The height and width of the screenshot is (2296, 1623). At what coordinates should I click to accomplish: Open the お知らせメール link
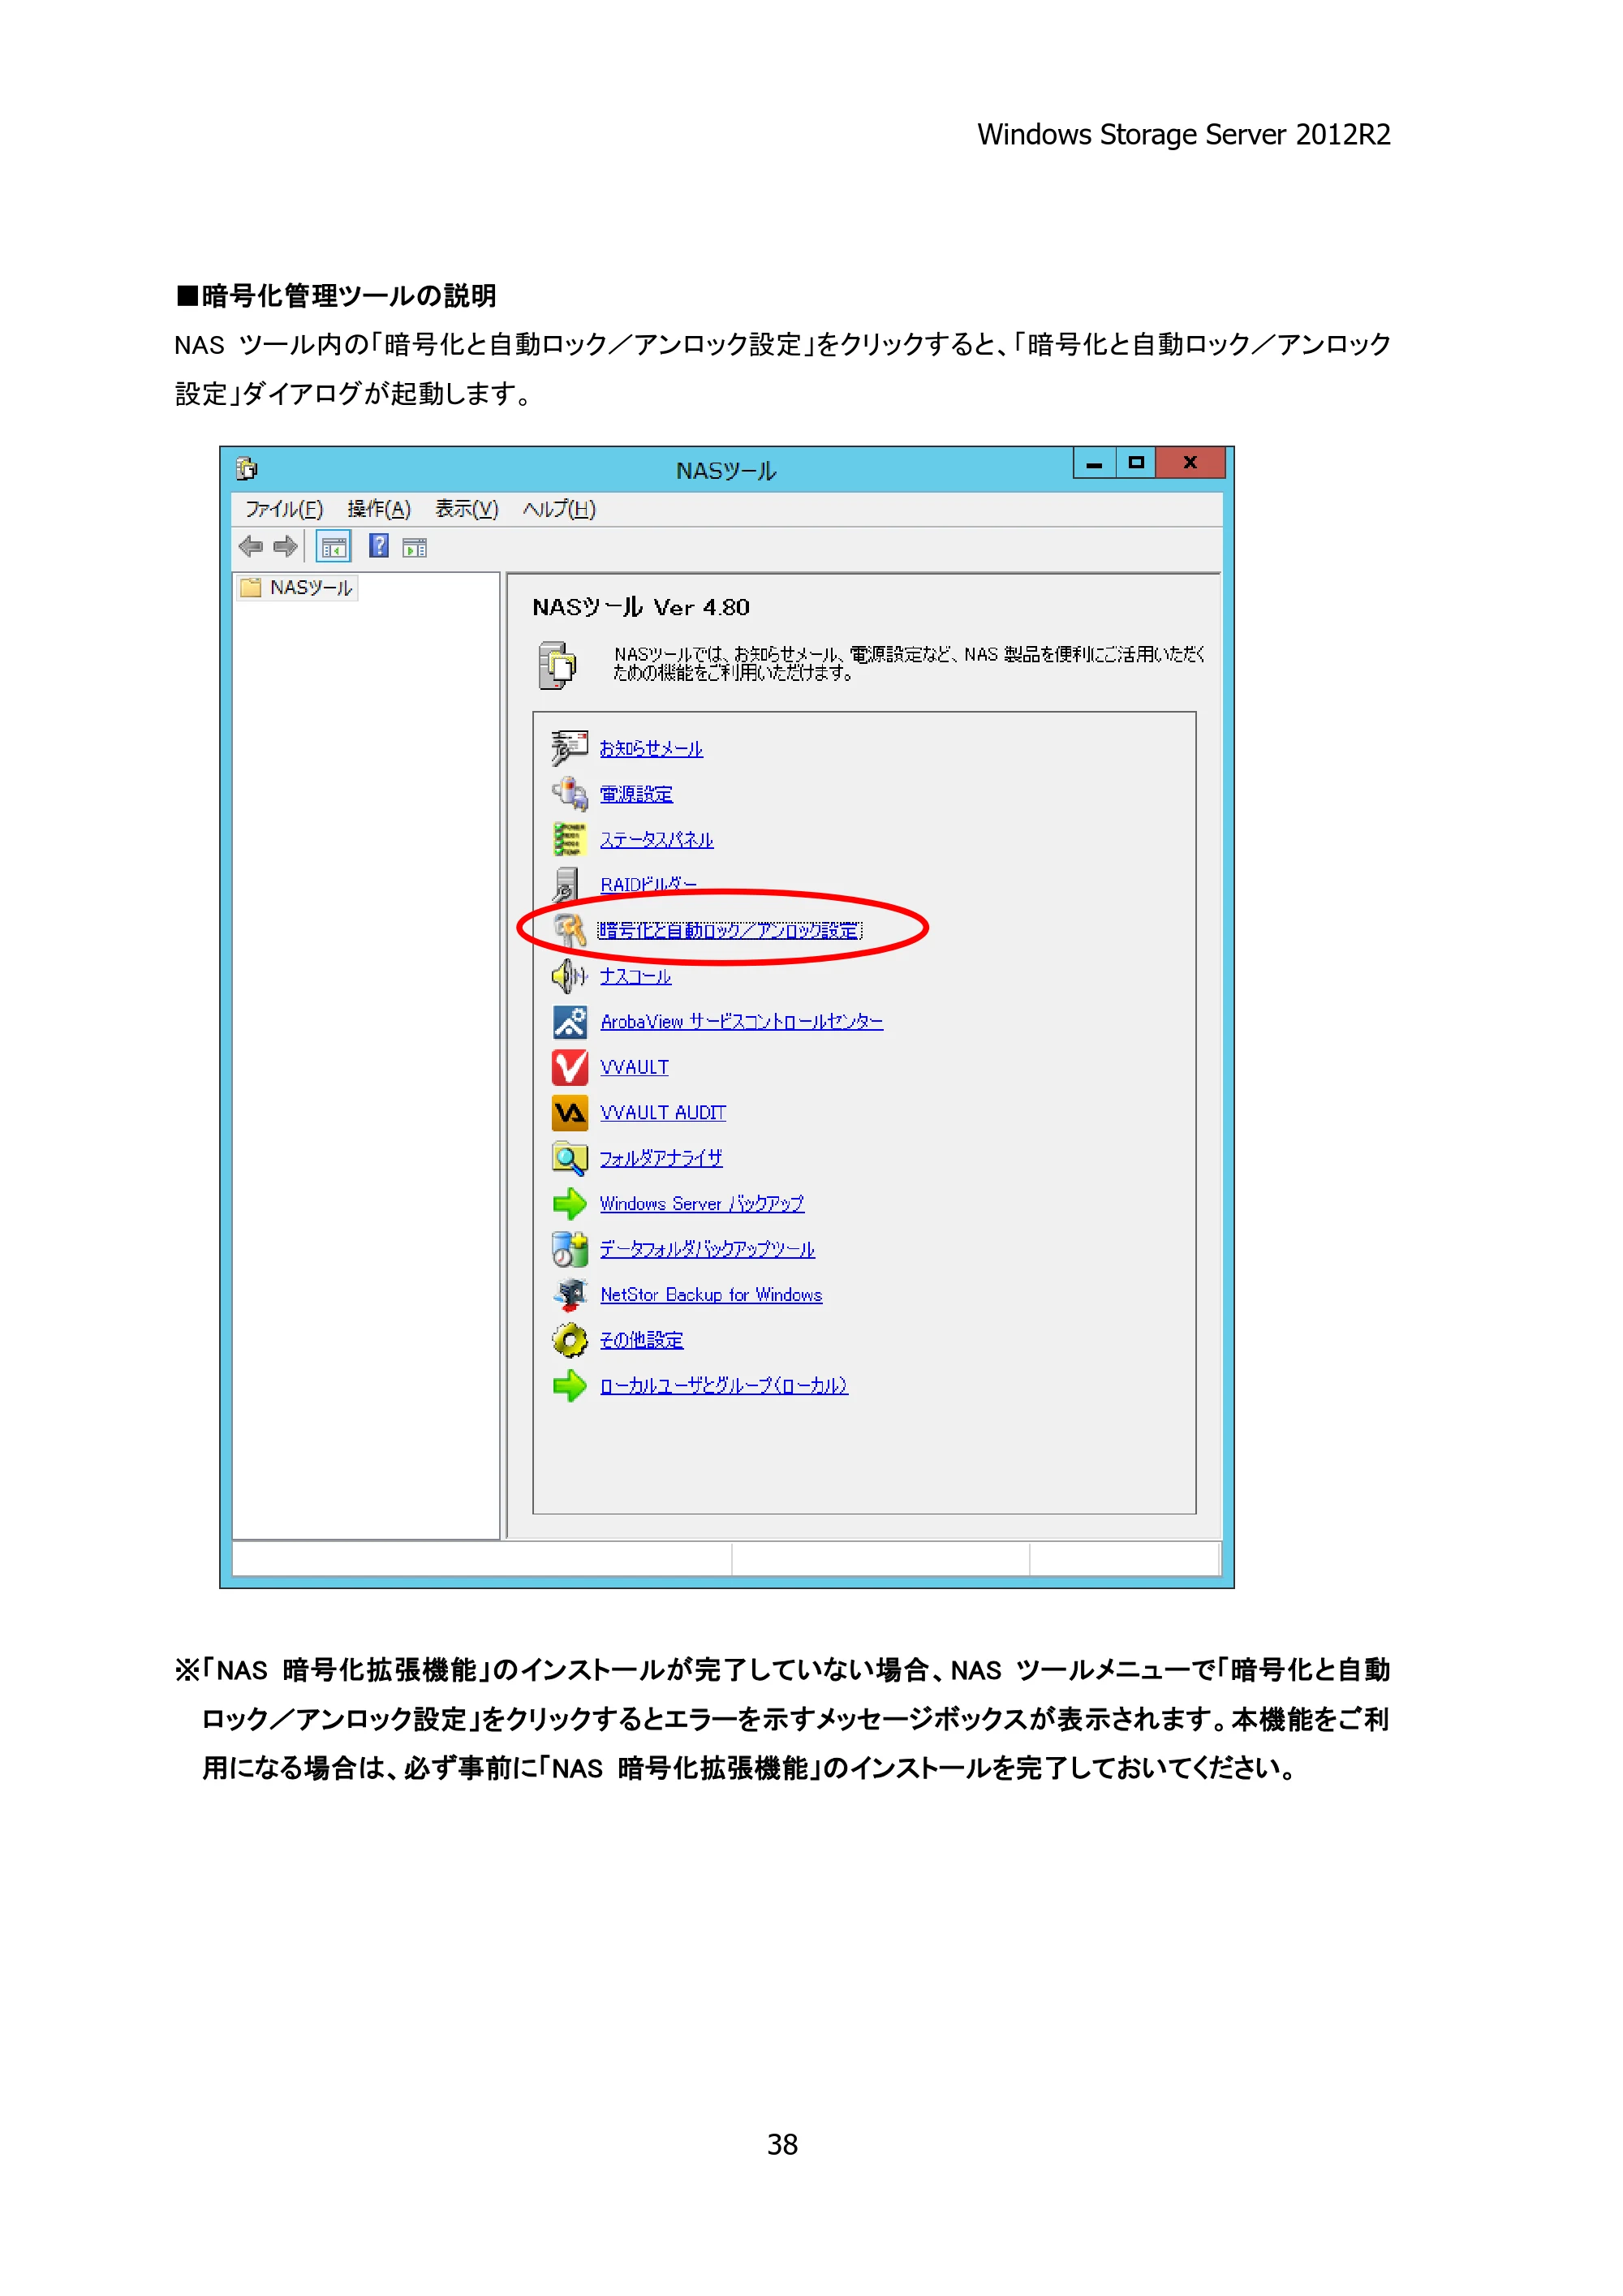(651, 748)
